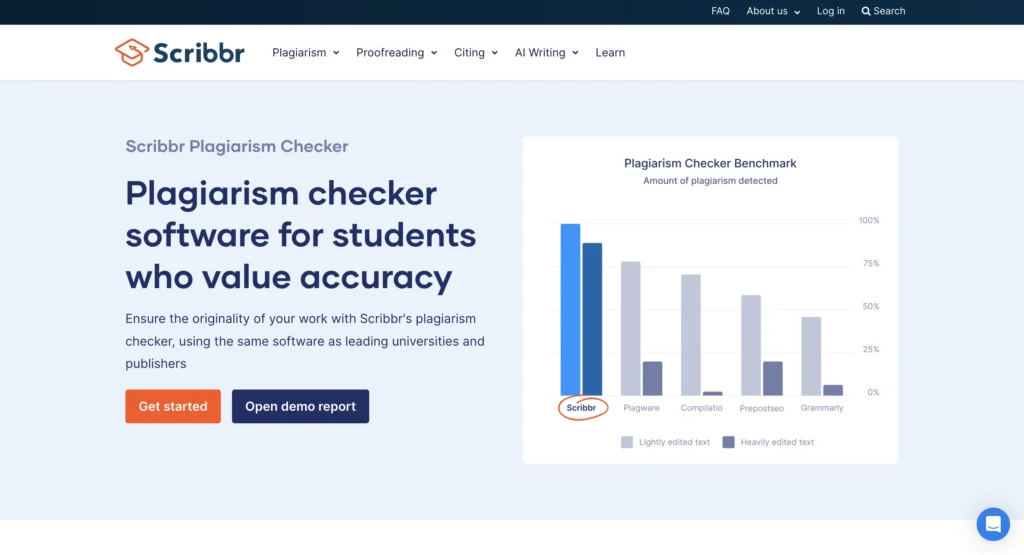Screen dimensions: 1024x555
Task: Click the Plagiarism Checker Benchmark title
Action: (x=710, y=163)
